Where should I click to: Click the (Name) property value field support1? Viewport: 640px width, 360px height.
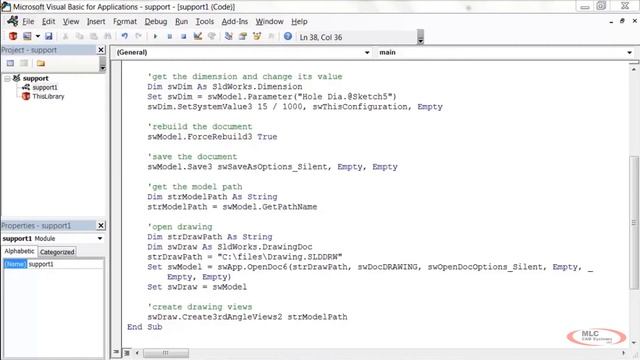65,264
